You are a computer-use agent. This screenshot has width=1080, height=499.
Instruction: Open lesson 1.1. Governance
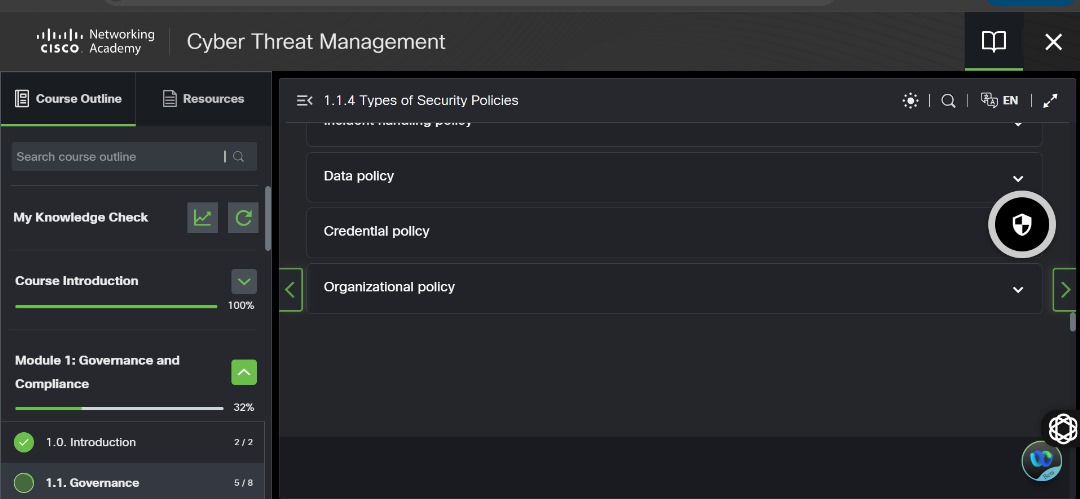click(x=132, y=482)
